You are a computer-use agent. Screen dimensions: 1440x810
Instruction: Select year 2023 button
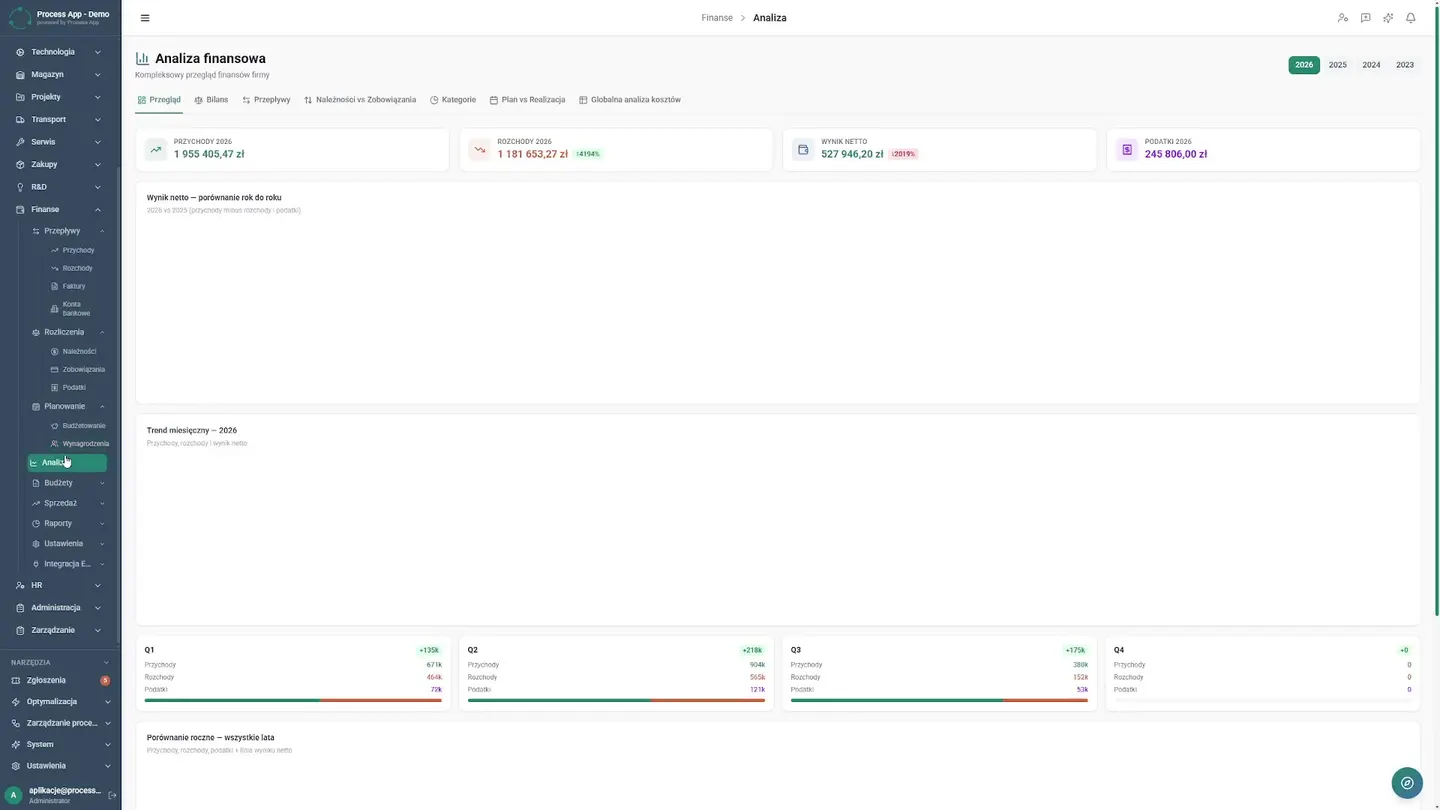pos(1405,65)
